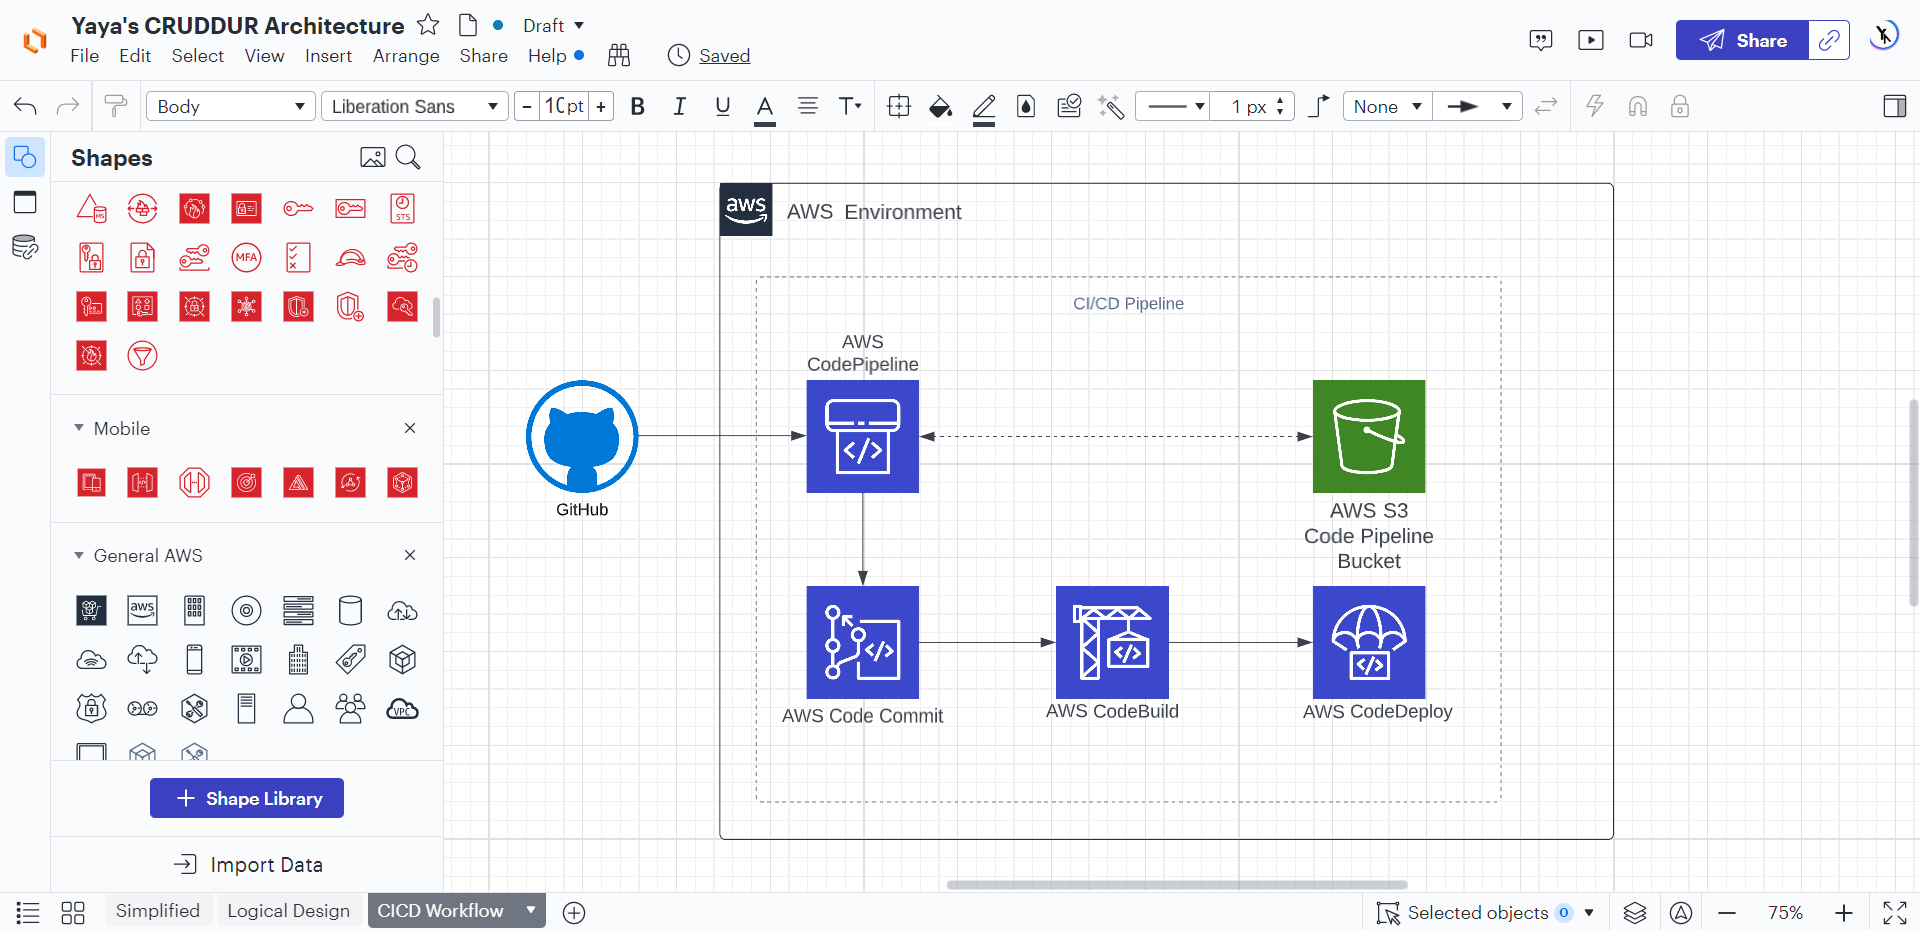
Task: Open text alignment options
Action: [x=808, y=106]
